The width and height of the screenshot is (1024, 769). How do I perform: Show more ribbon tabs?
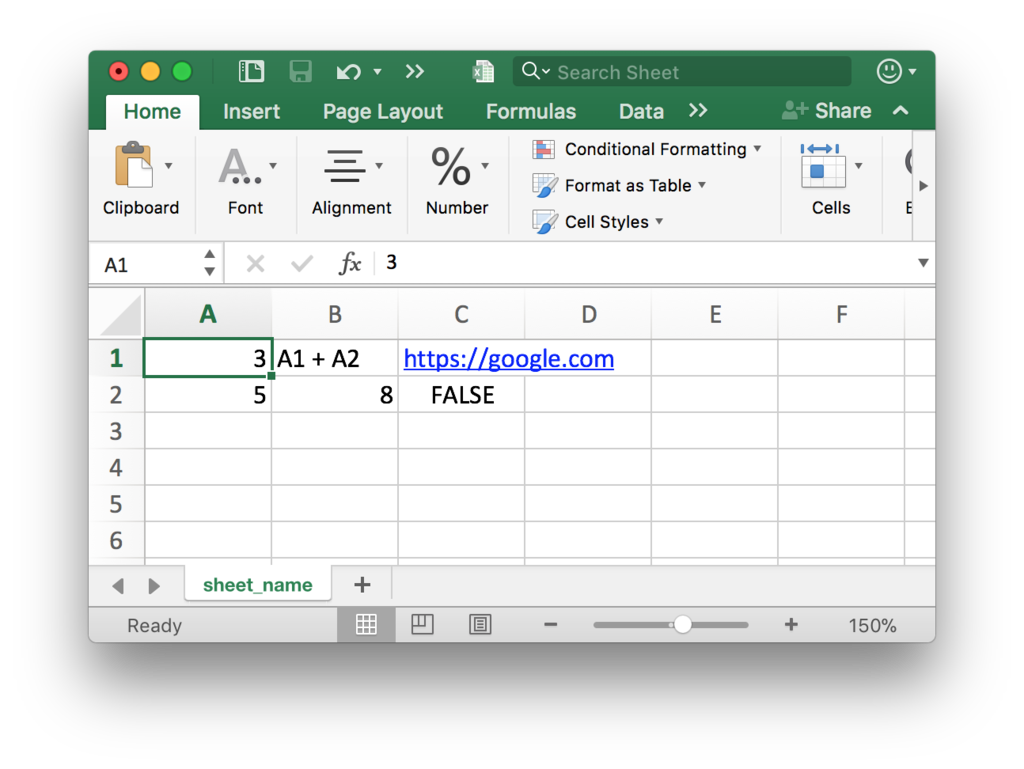click(698, 110)
